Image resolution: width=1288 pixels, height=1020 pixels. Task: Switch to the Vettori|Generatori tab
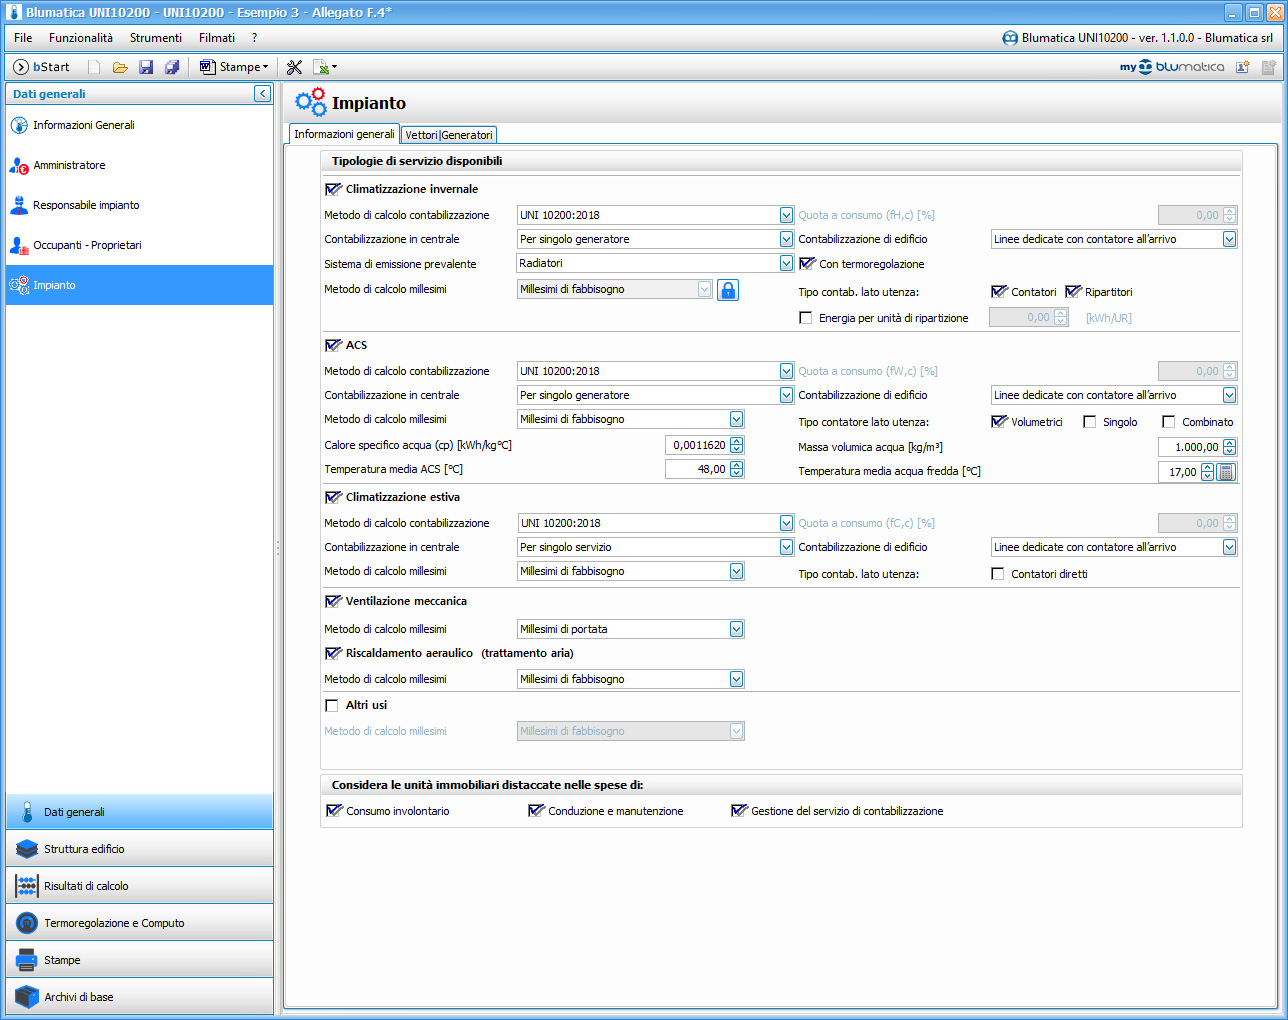(x=449, y=135)
